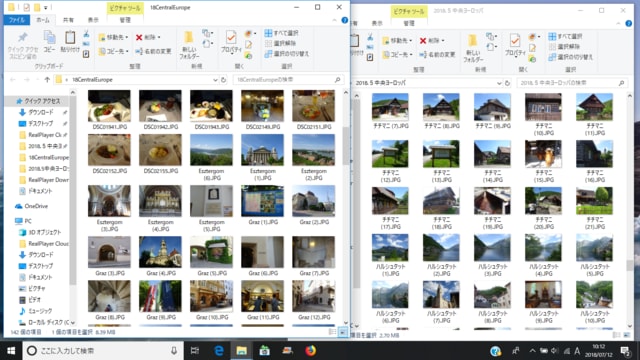Collapse the ribbon with the chevron arrow
Viewport: 640px width, 360px height.
click(334, 20)
